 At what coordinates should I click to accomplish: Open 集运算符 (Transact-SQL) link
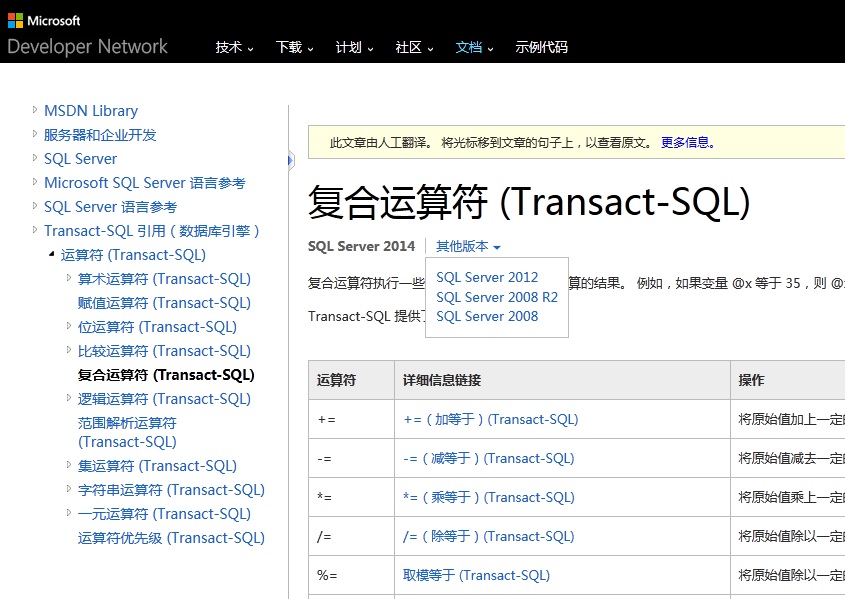point(157,465)
